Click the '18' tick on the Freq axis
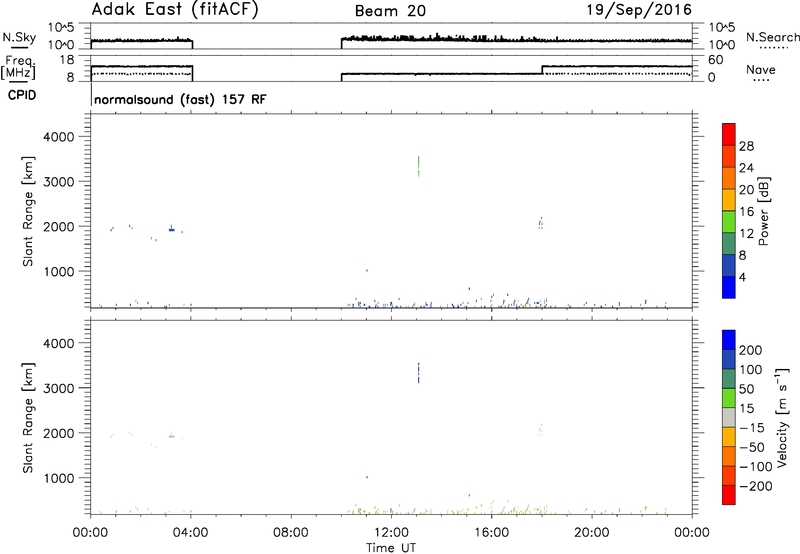800x554 pixels. [x=66, y=60]
